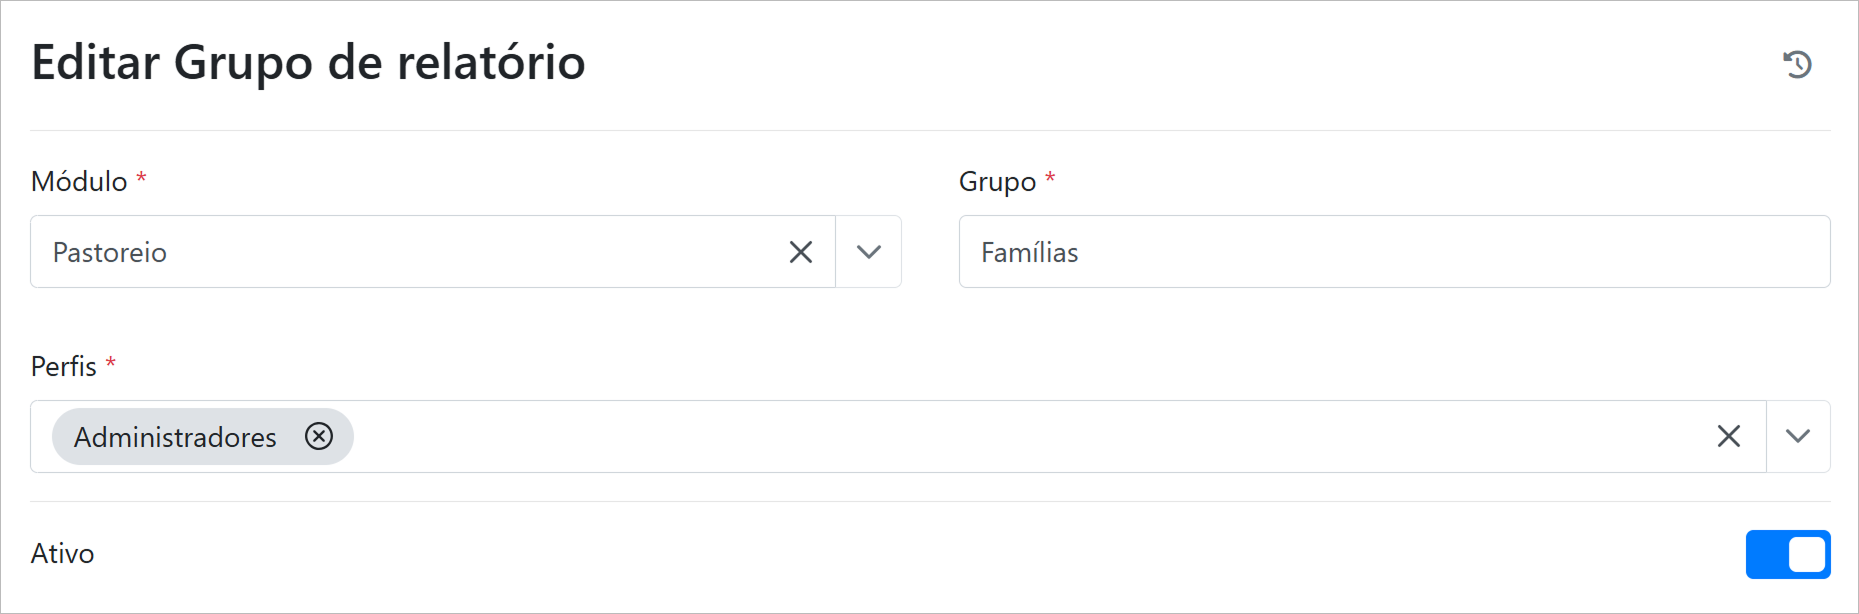The width and height of the screenshot is (1859, 614).
Task: Click the red asterisk beside Grupo
Action: click(x=1050, y=179)
